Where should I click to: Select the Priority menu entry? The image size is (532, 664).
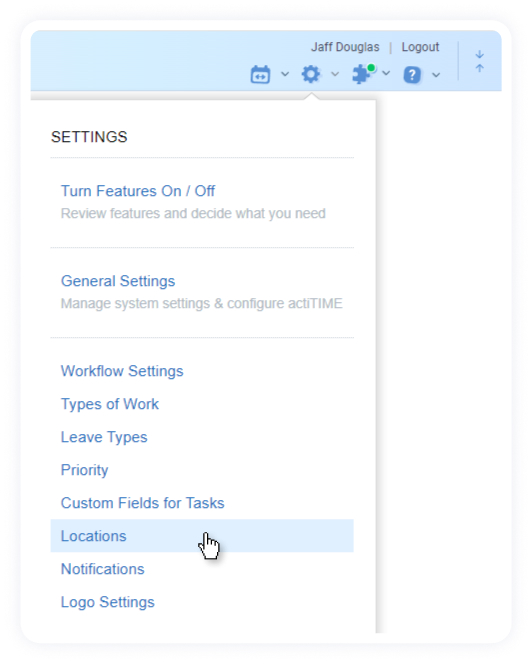coord(85,470)
